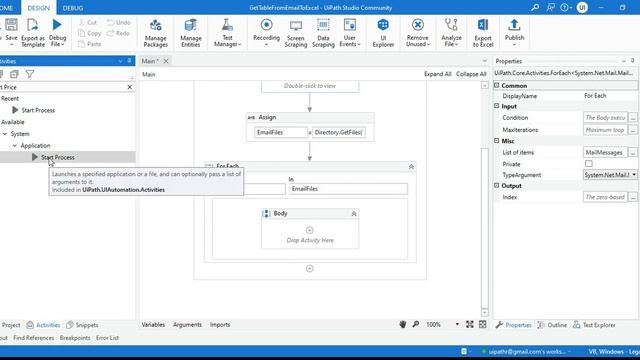This screenshot has width=640, height=360.
Task: Open the Condition expression editor button
Action: pyautogui.click(x=633, y=118)
